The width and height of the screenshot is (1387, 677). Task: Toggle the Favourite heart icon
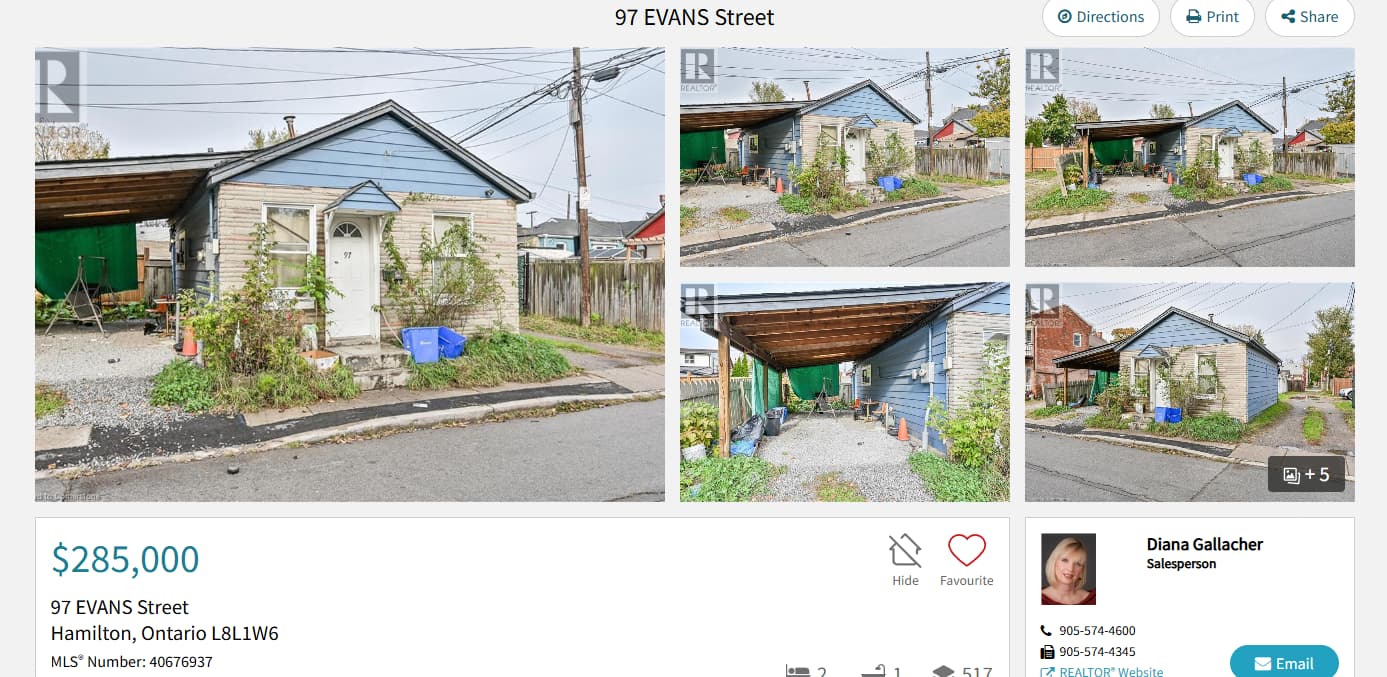(967, 550)
